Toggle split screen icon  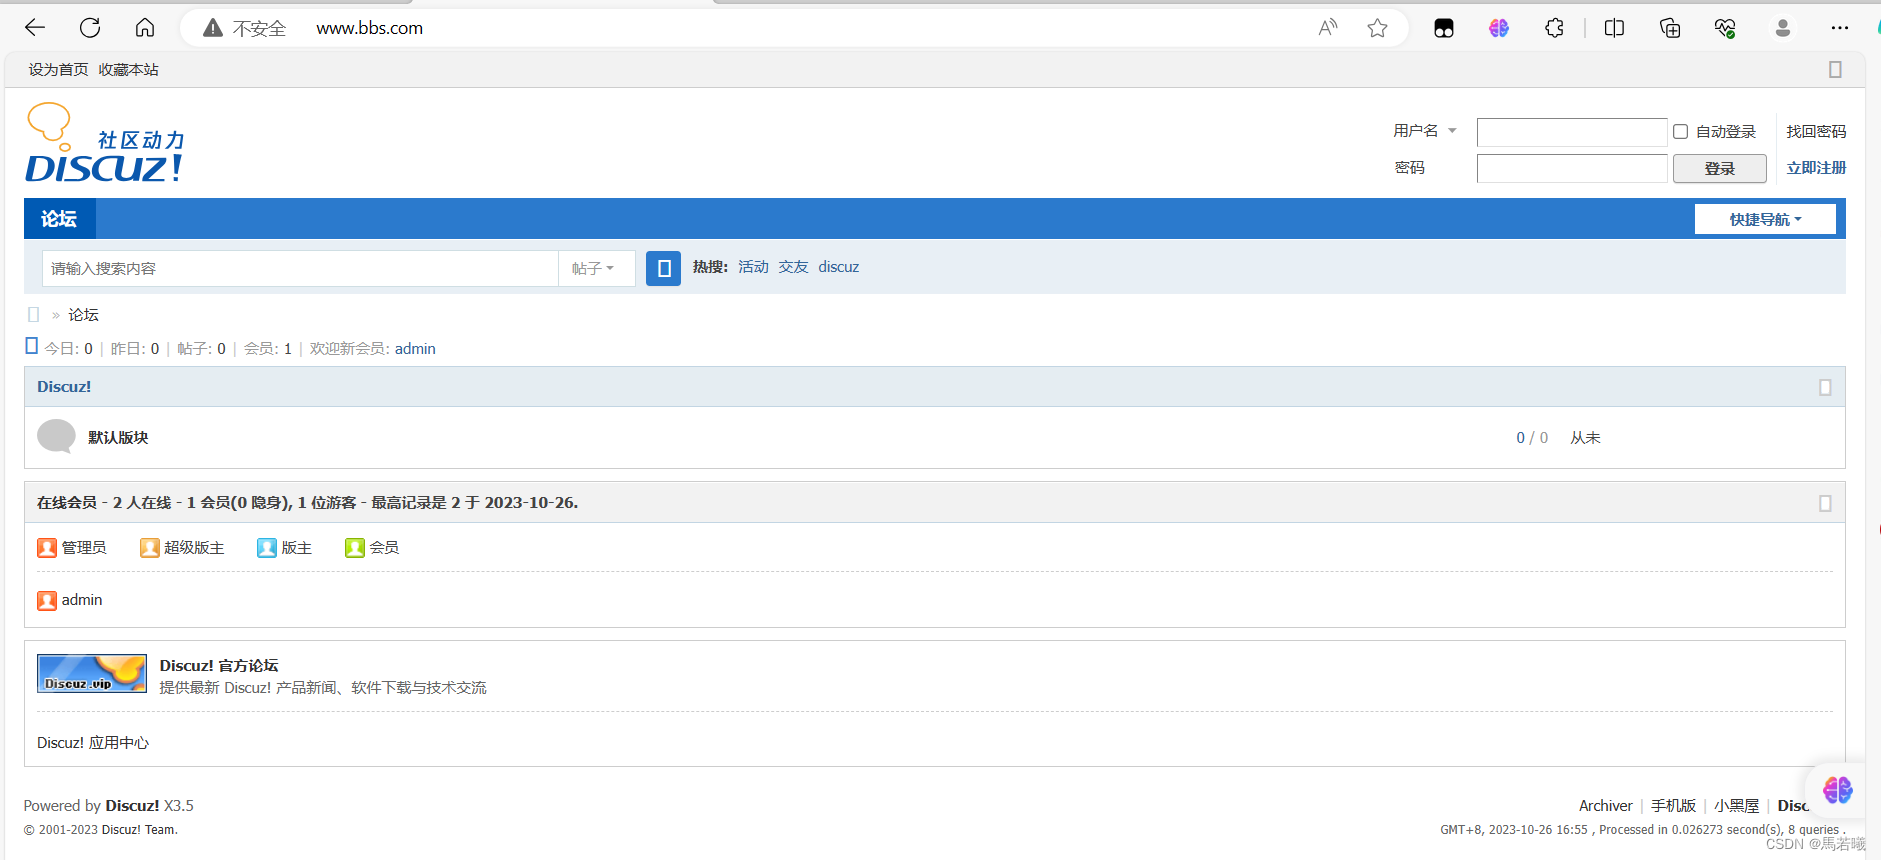coord(1614,28)
